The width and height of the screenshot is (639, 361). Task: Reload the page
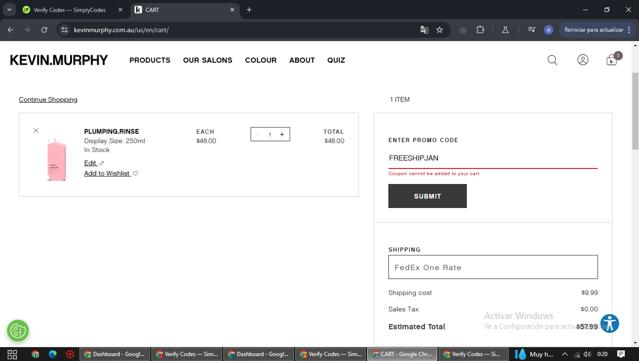[x=44, y=30]
